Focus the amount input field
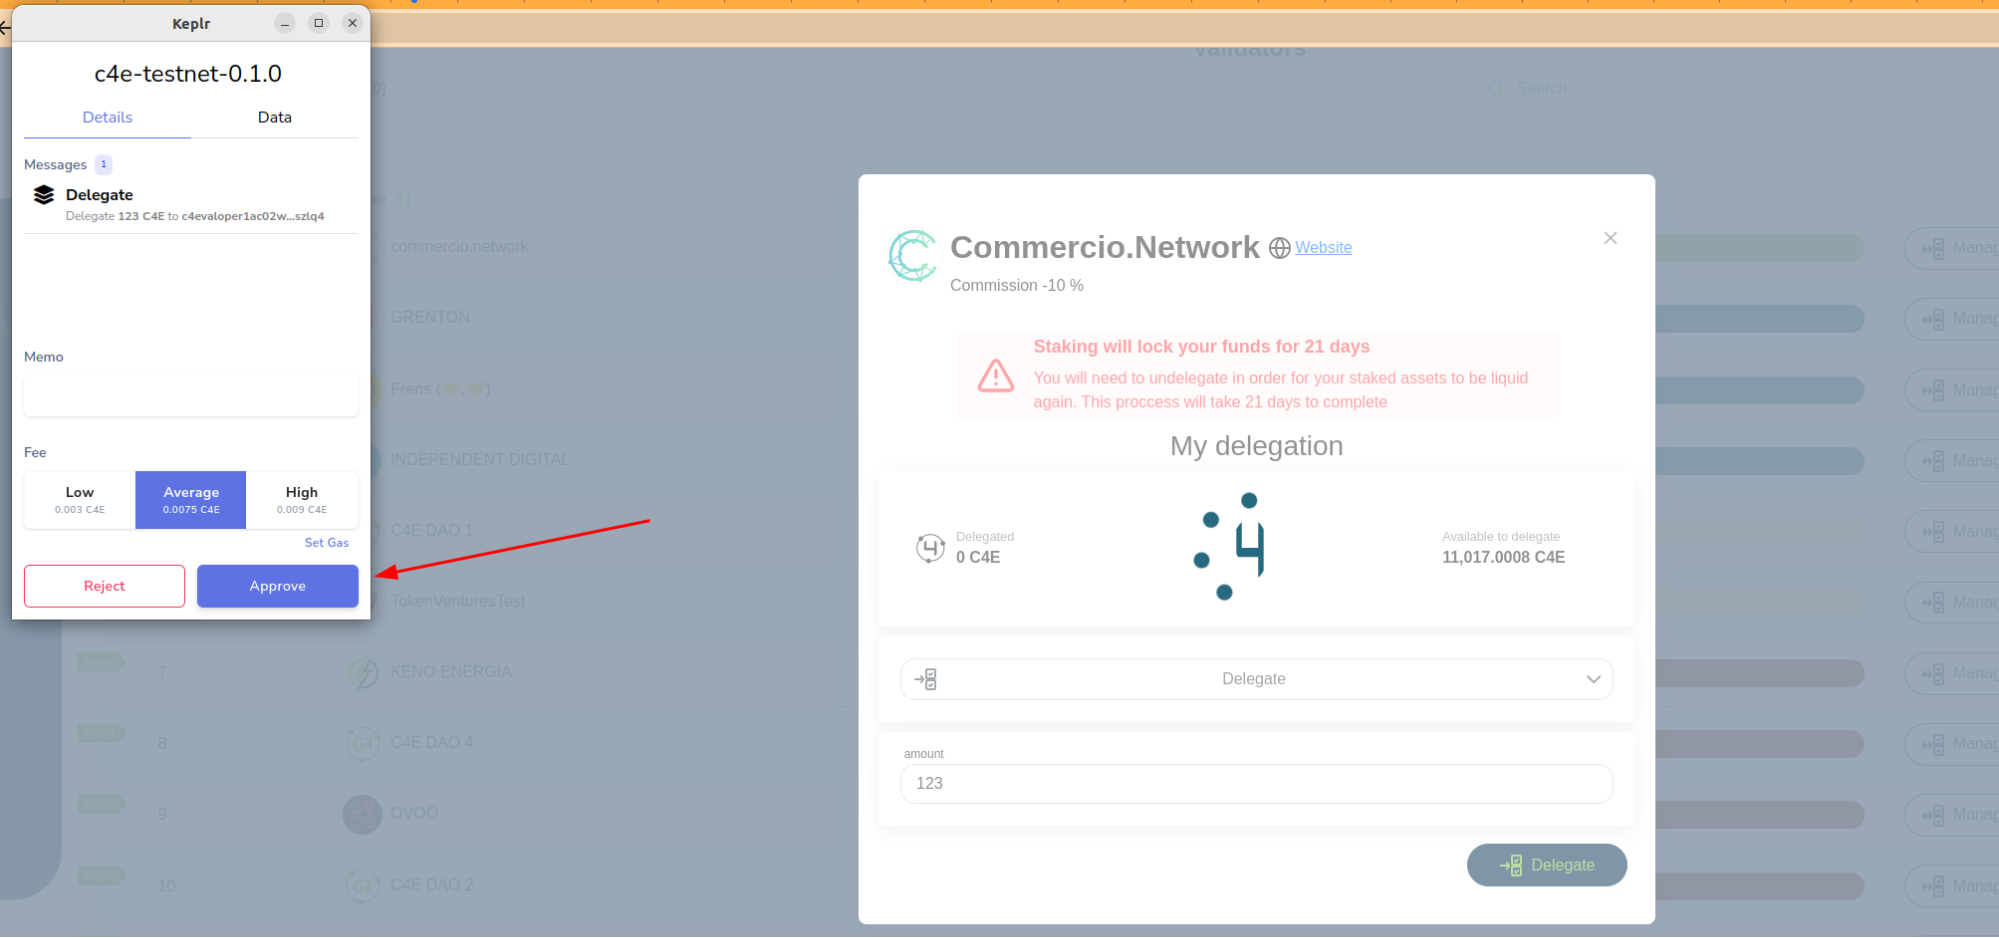The height and width of the screenshot is (938, 1999). tap(1256, 784)
